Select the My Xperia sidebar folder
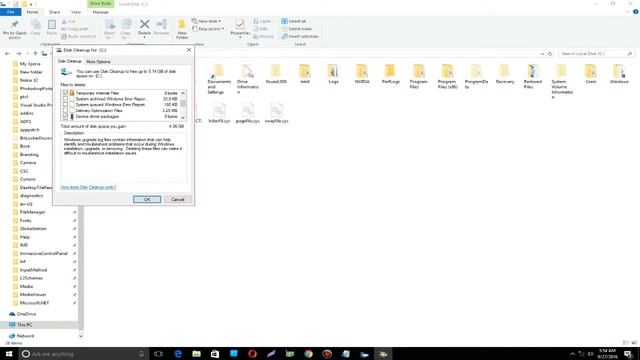Screen dimensions: 640x360 pyautogui.click(x=30, y=64)
